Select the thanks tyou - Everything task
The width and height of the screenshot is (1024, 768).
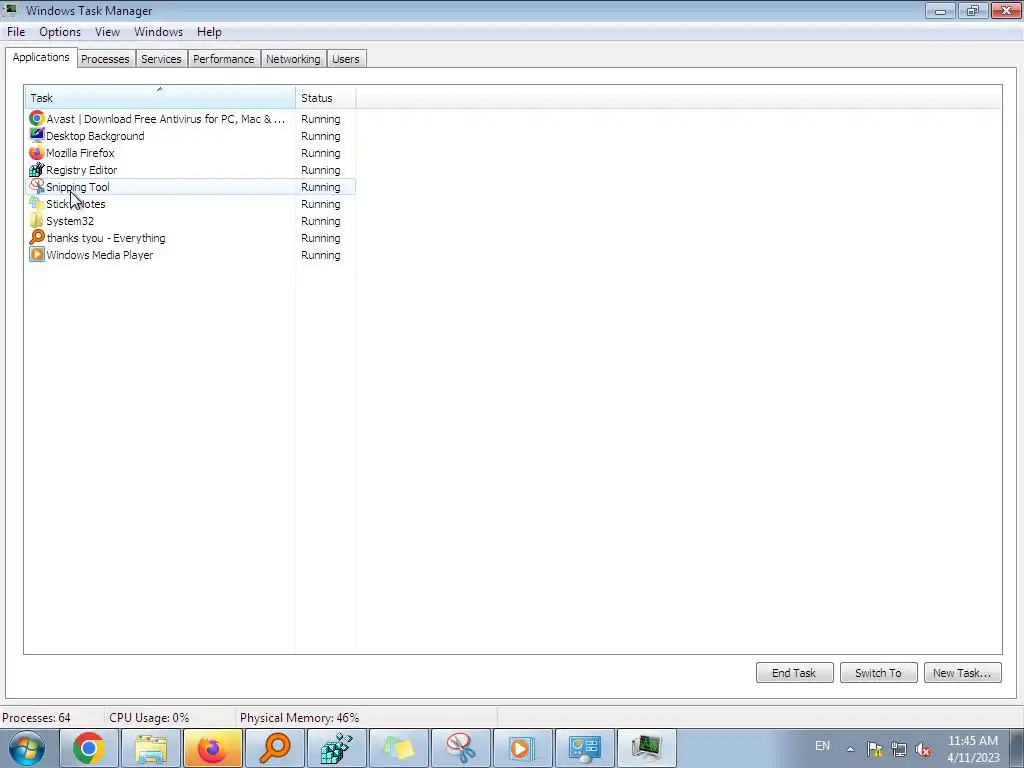(x=190, y=238)
